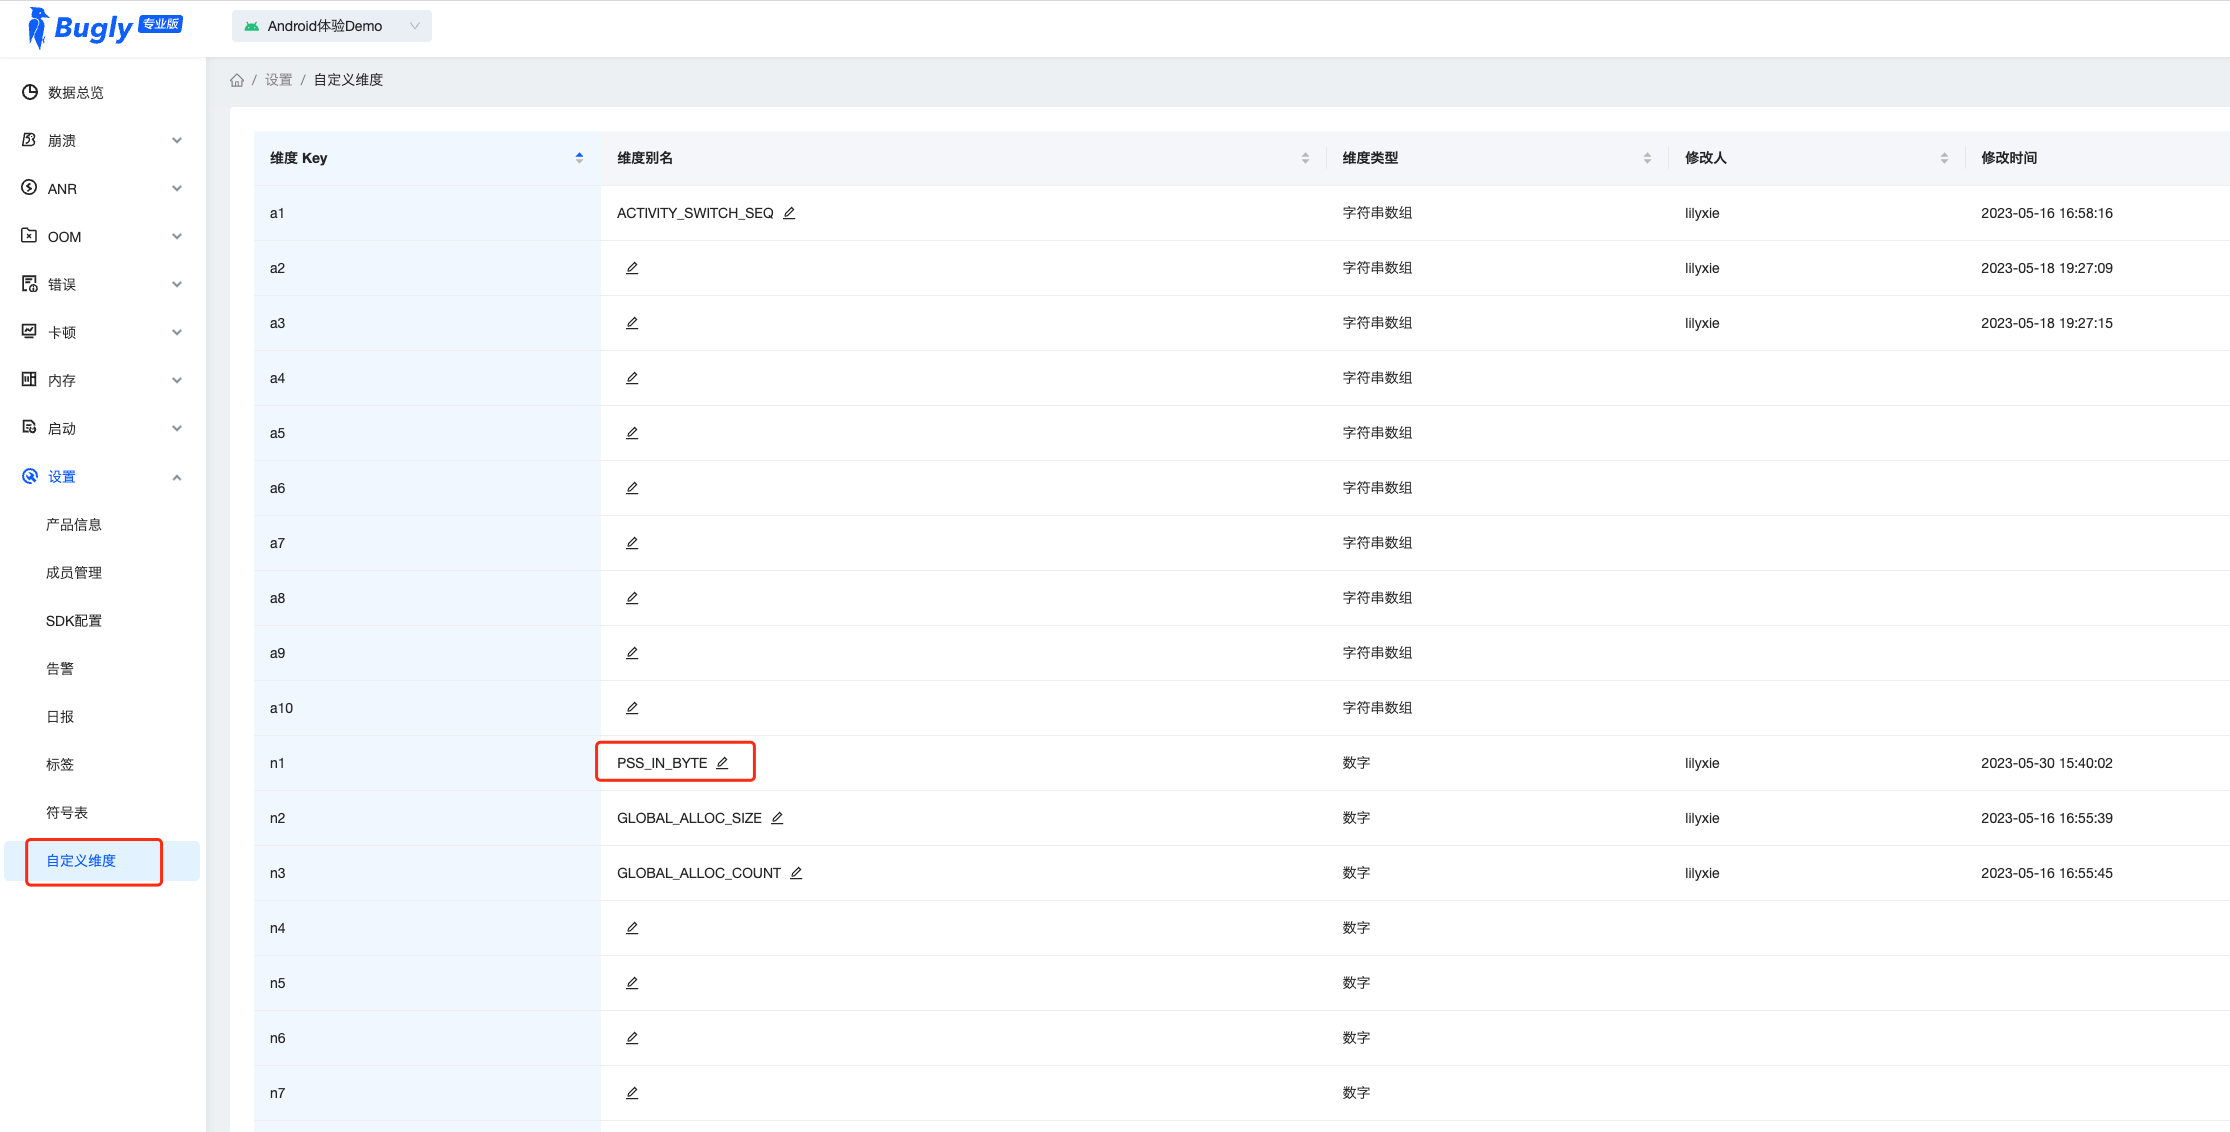Screen dimensions: 2230x1132
Task: Edit PSS_IN_BYTE alias pencil icon
Action: 722,763
